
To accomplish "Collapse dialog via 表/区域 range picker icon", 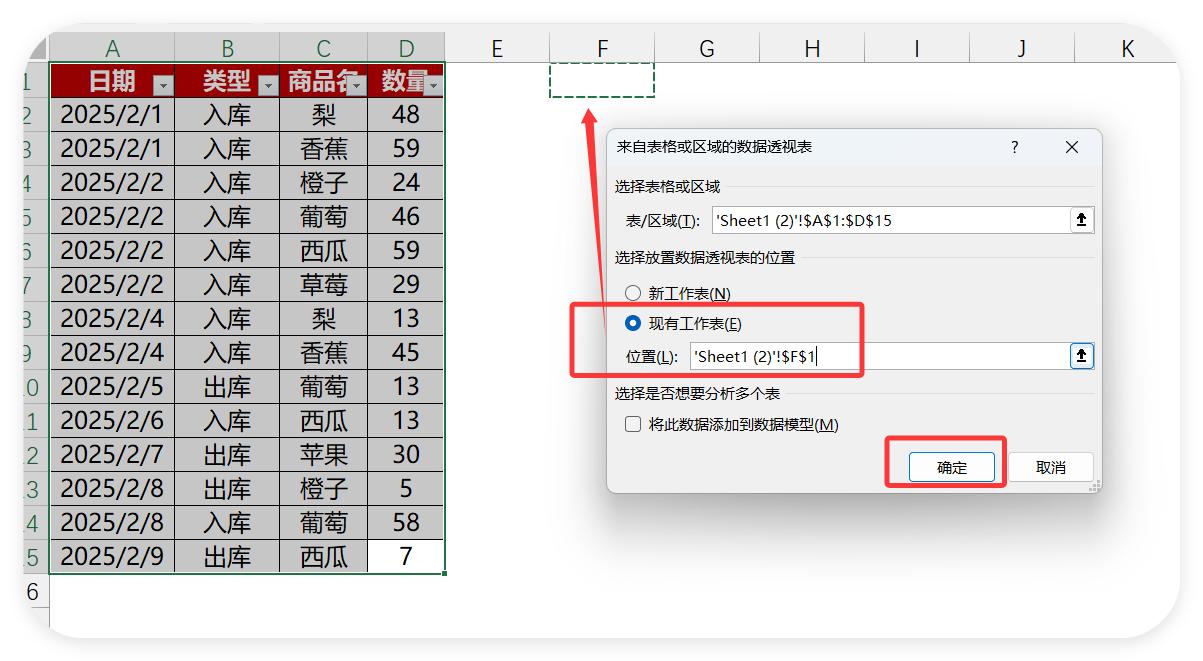I will [x=1081, y=220].
